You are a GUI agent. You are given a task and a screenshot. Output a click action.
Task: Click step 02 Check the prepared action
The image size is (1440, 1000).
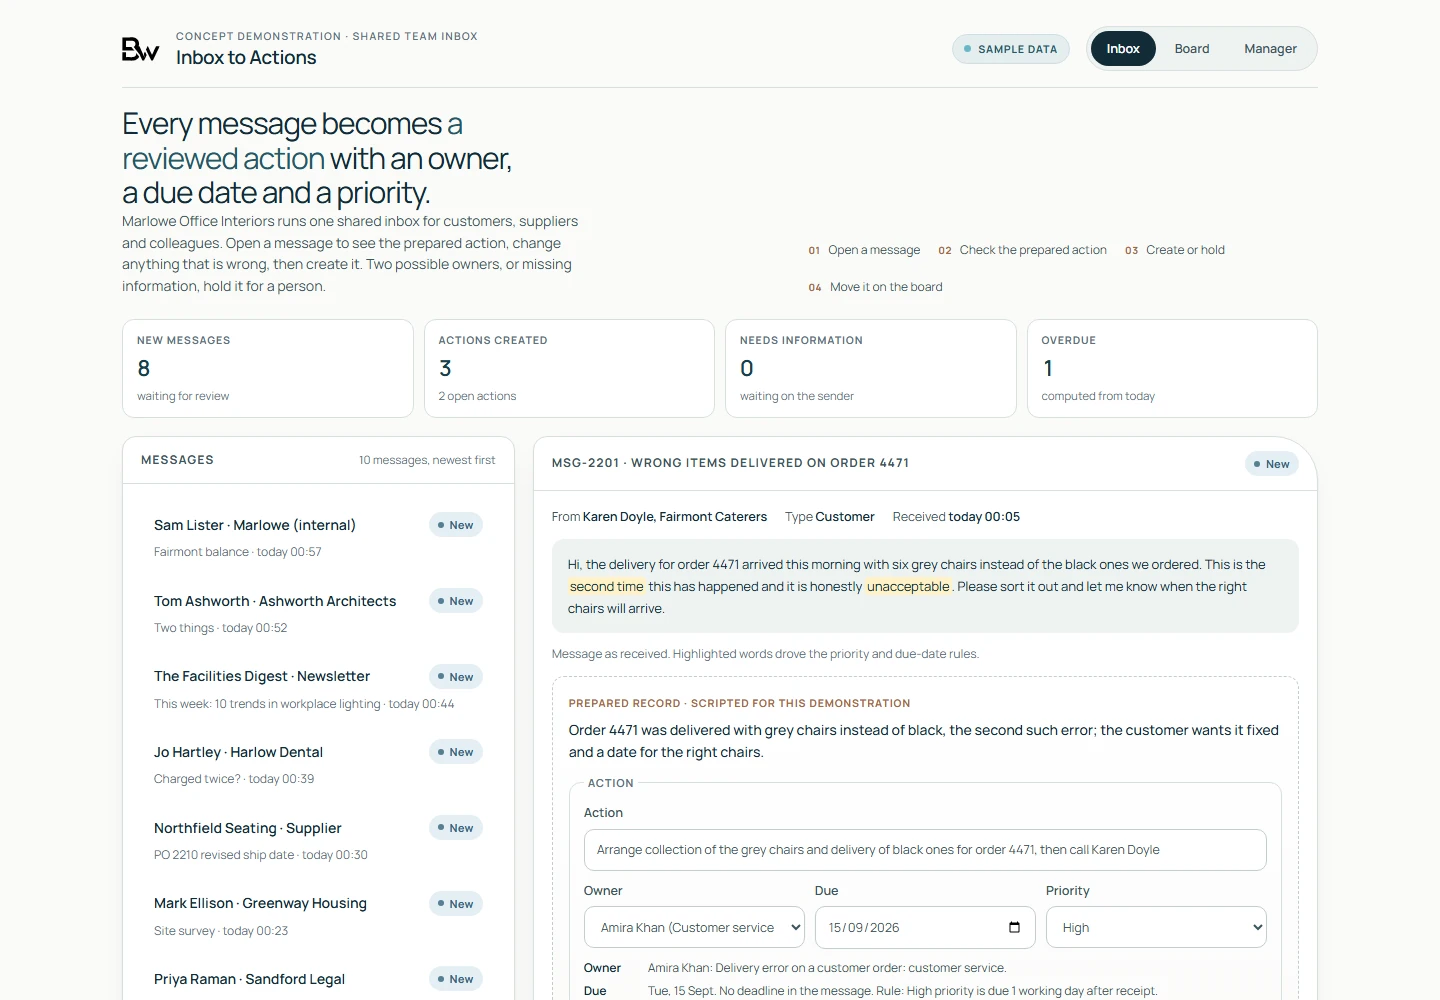pos(1022,250)
